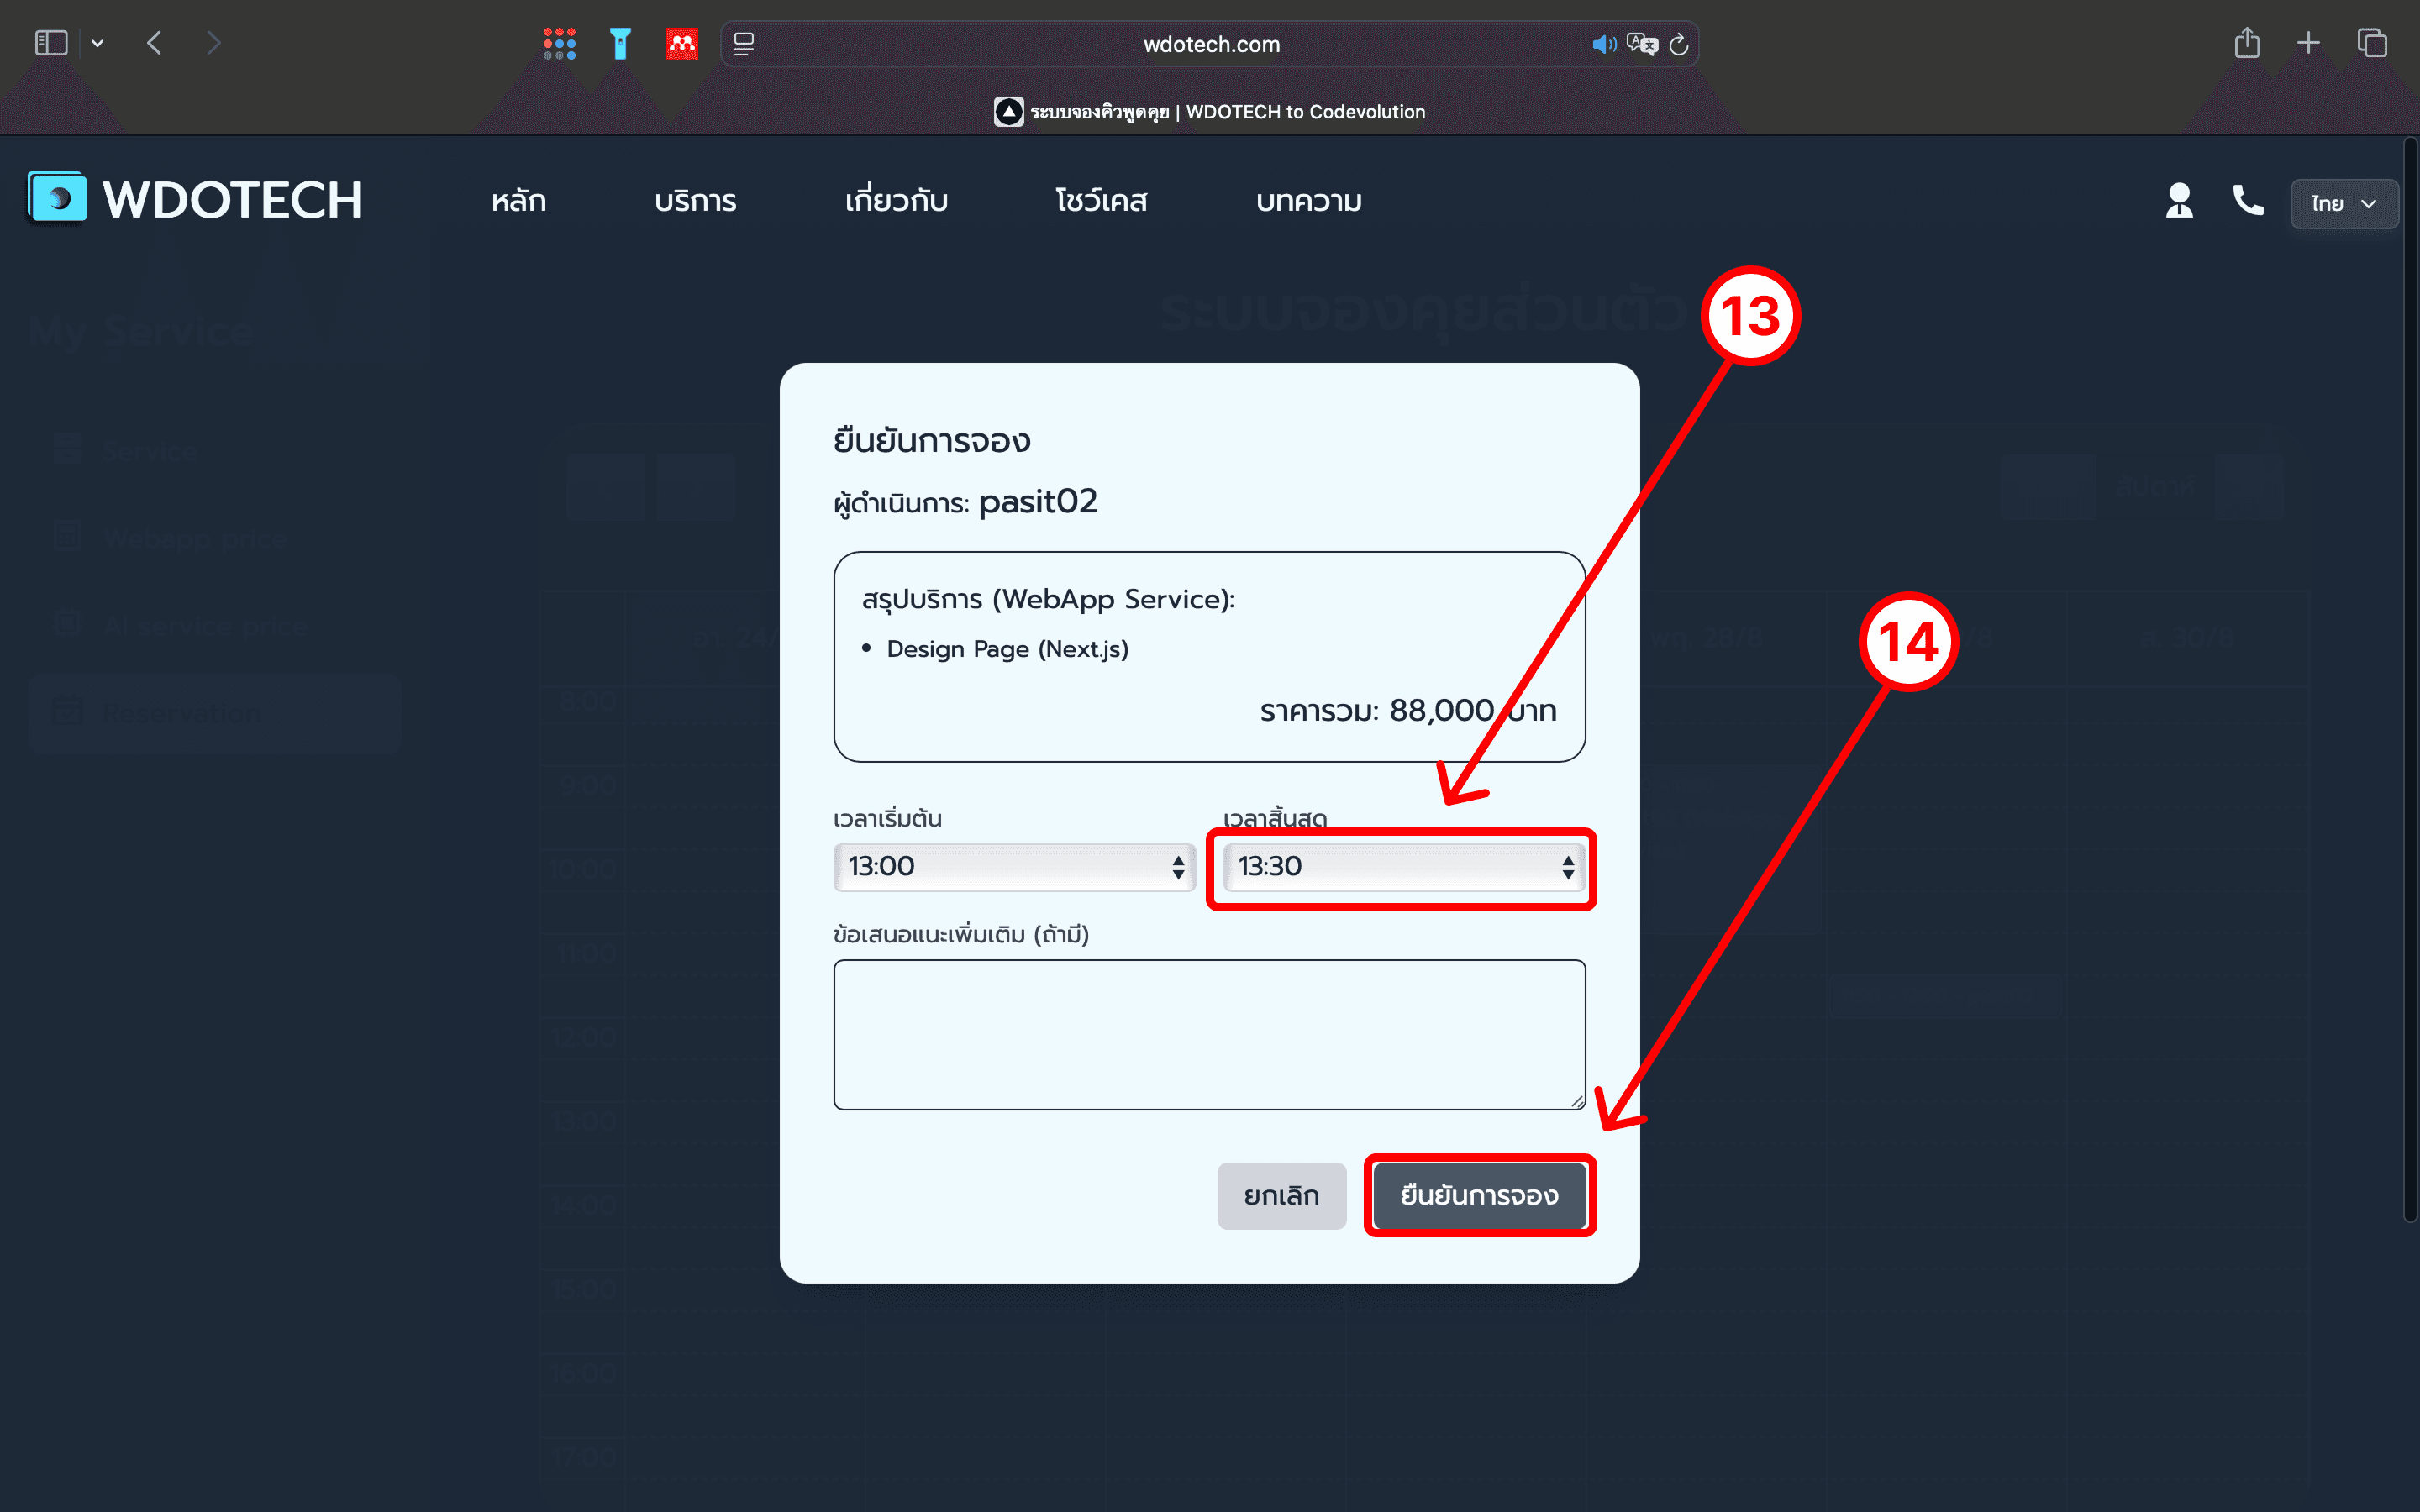Open the บทความ menu item
2420x1512 pixels.
[1308, 201]
